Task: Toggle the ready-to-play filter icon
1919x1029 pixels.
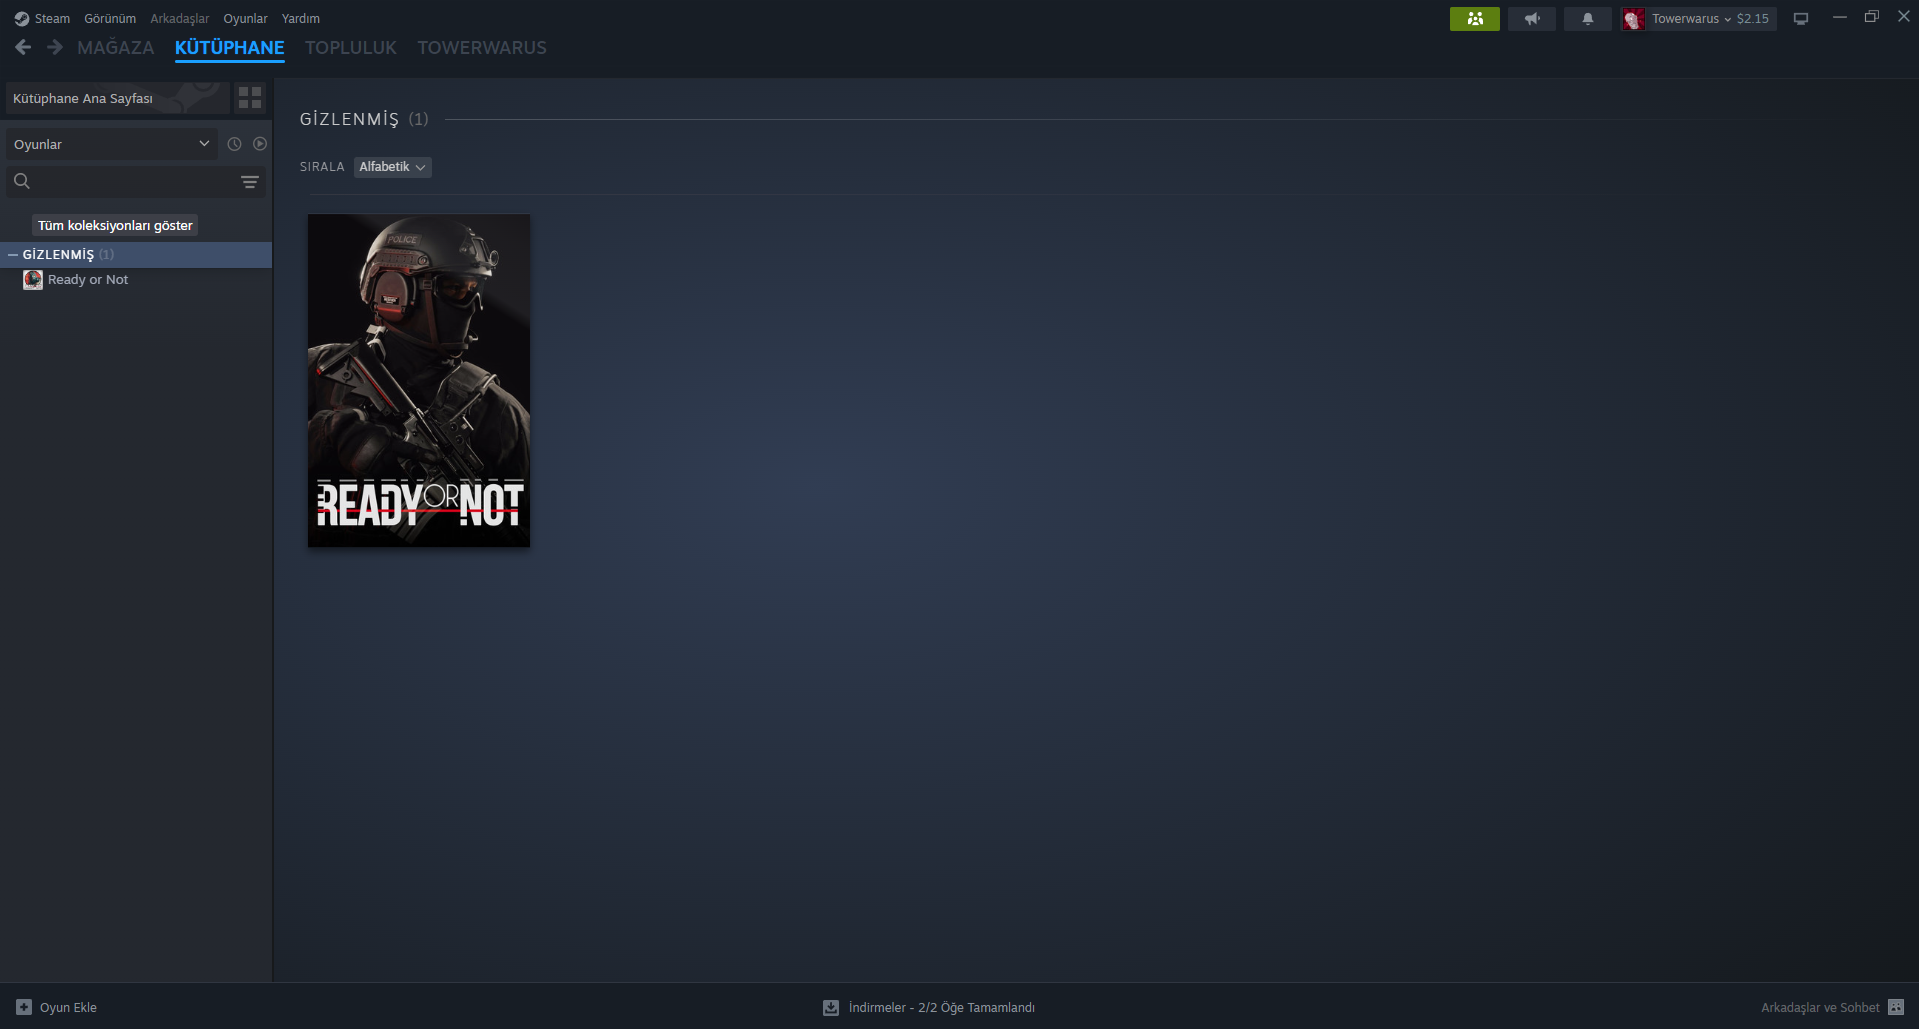Action: 260,144
